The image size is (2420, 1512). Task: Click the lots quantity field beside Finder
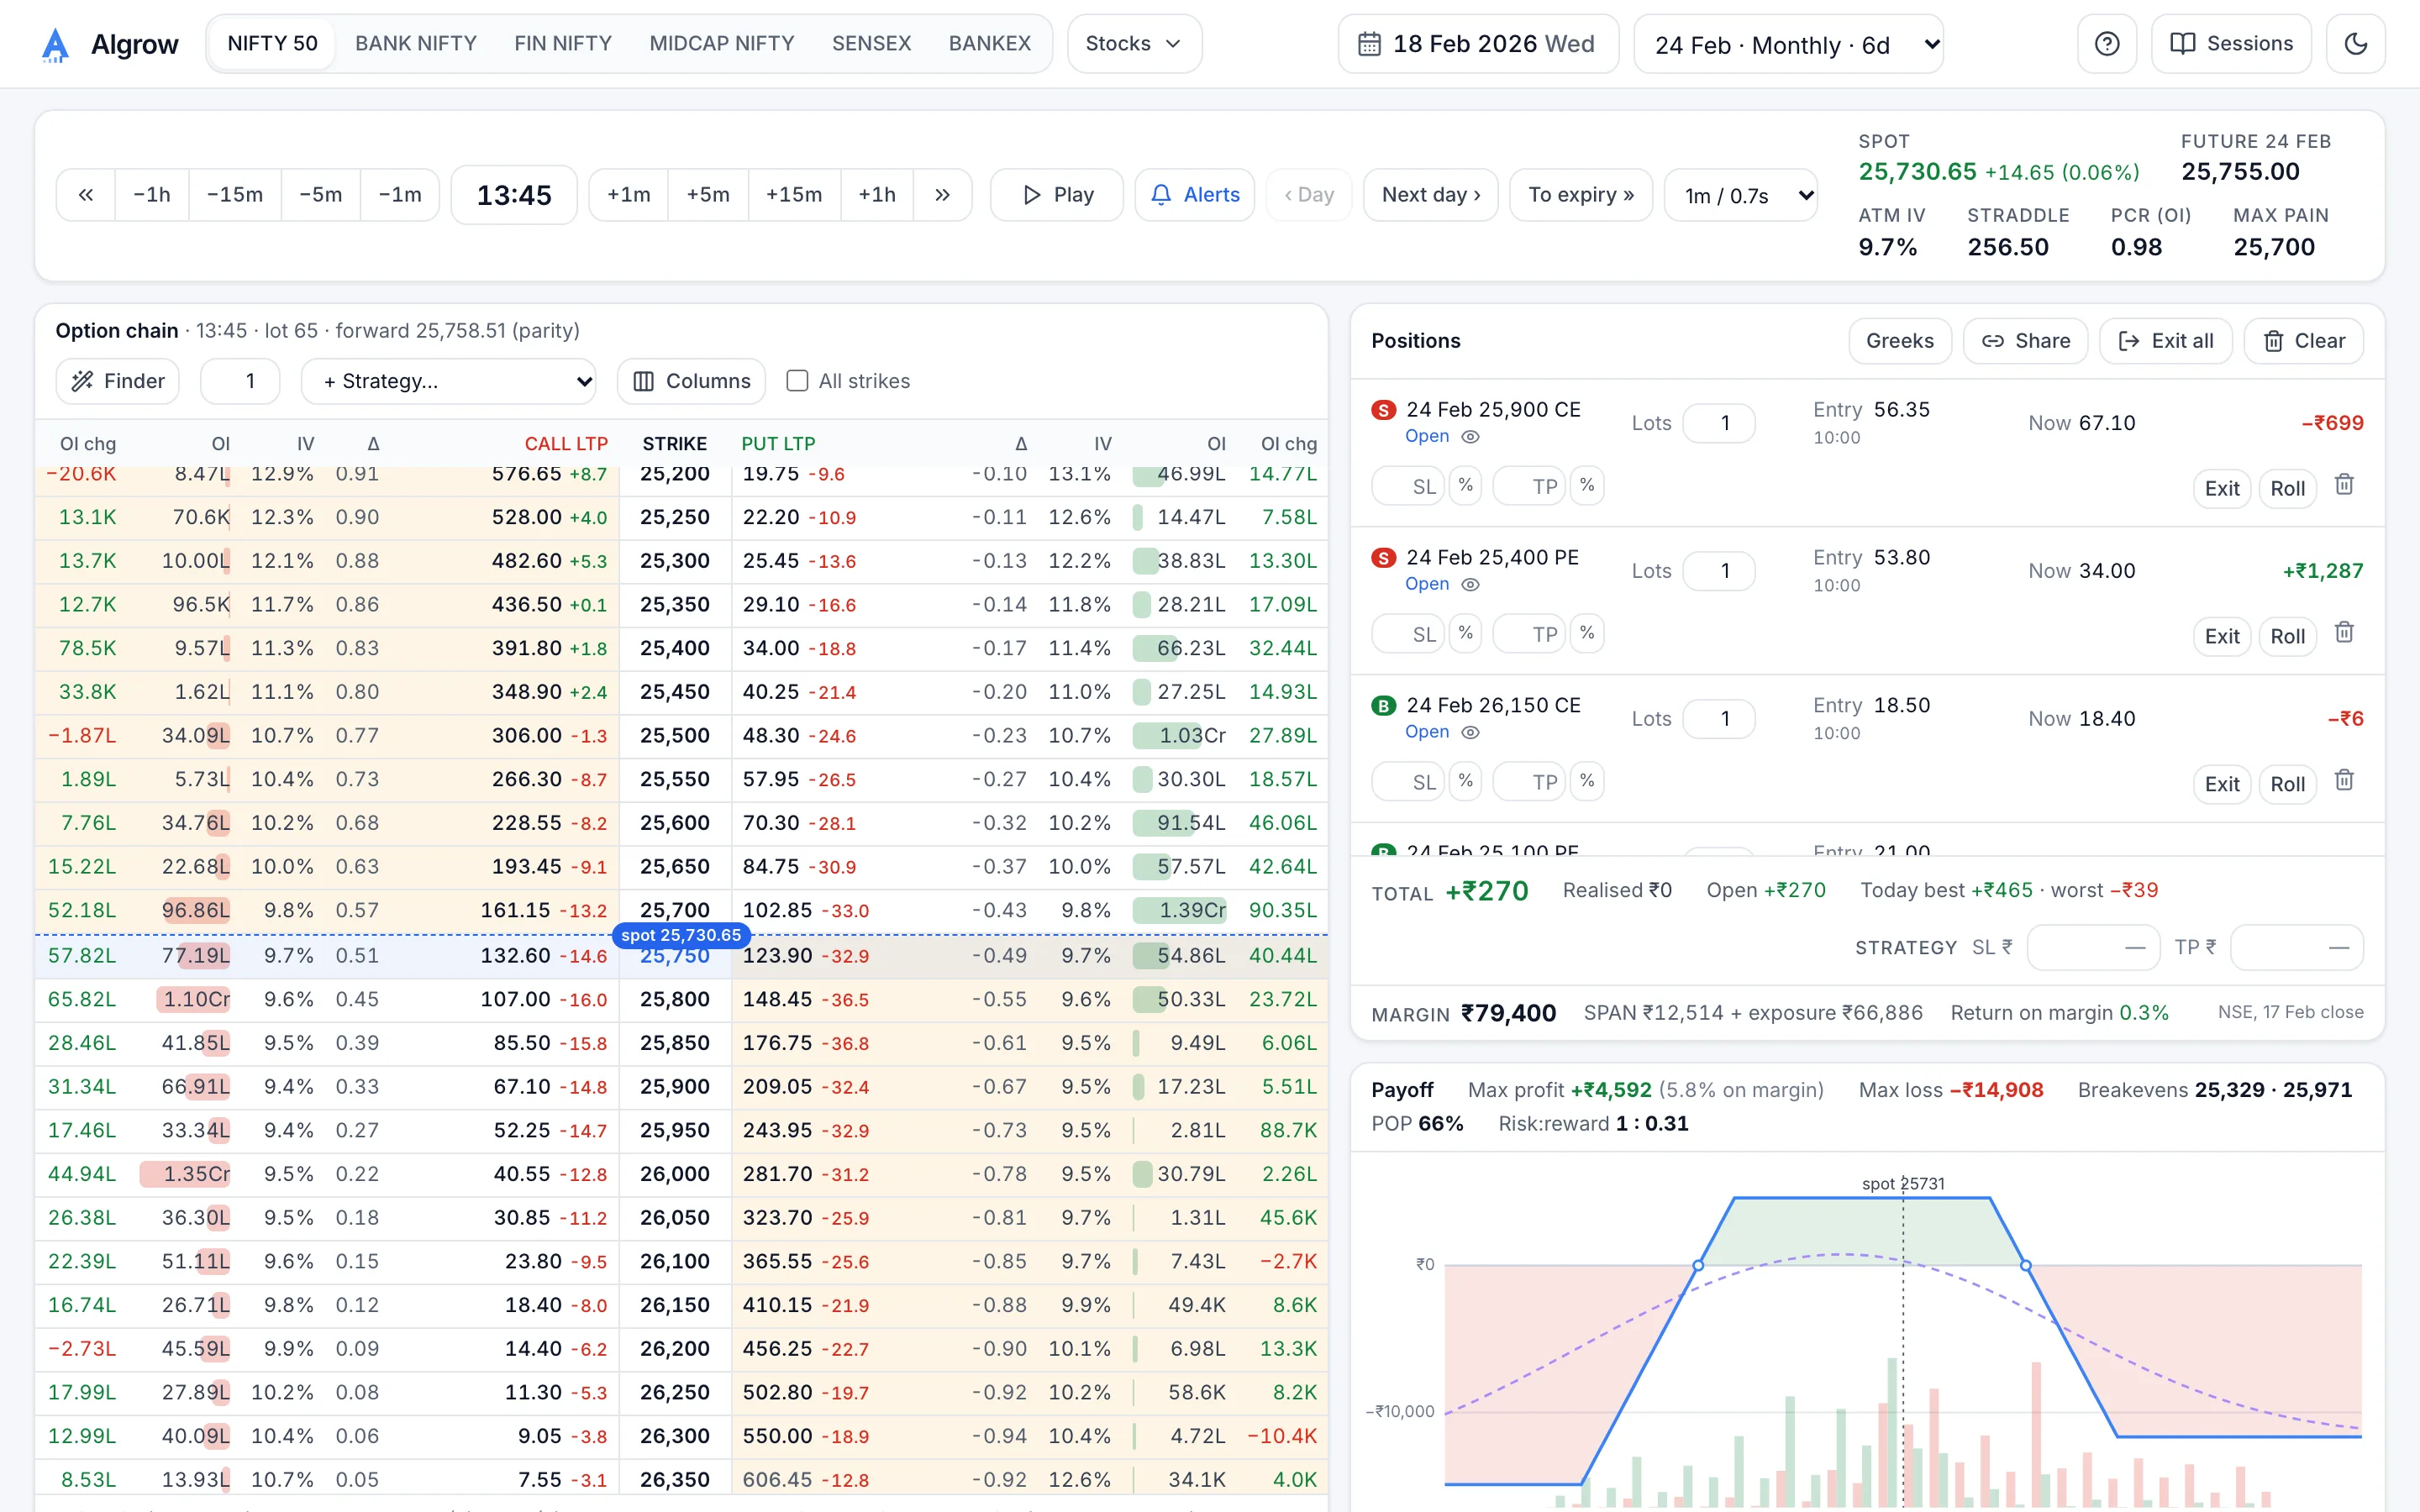coord(240,381)
